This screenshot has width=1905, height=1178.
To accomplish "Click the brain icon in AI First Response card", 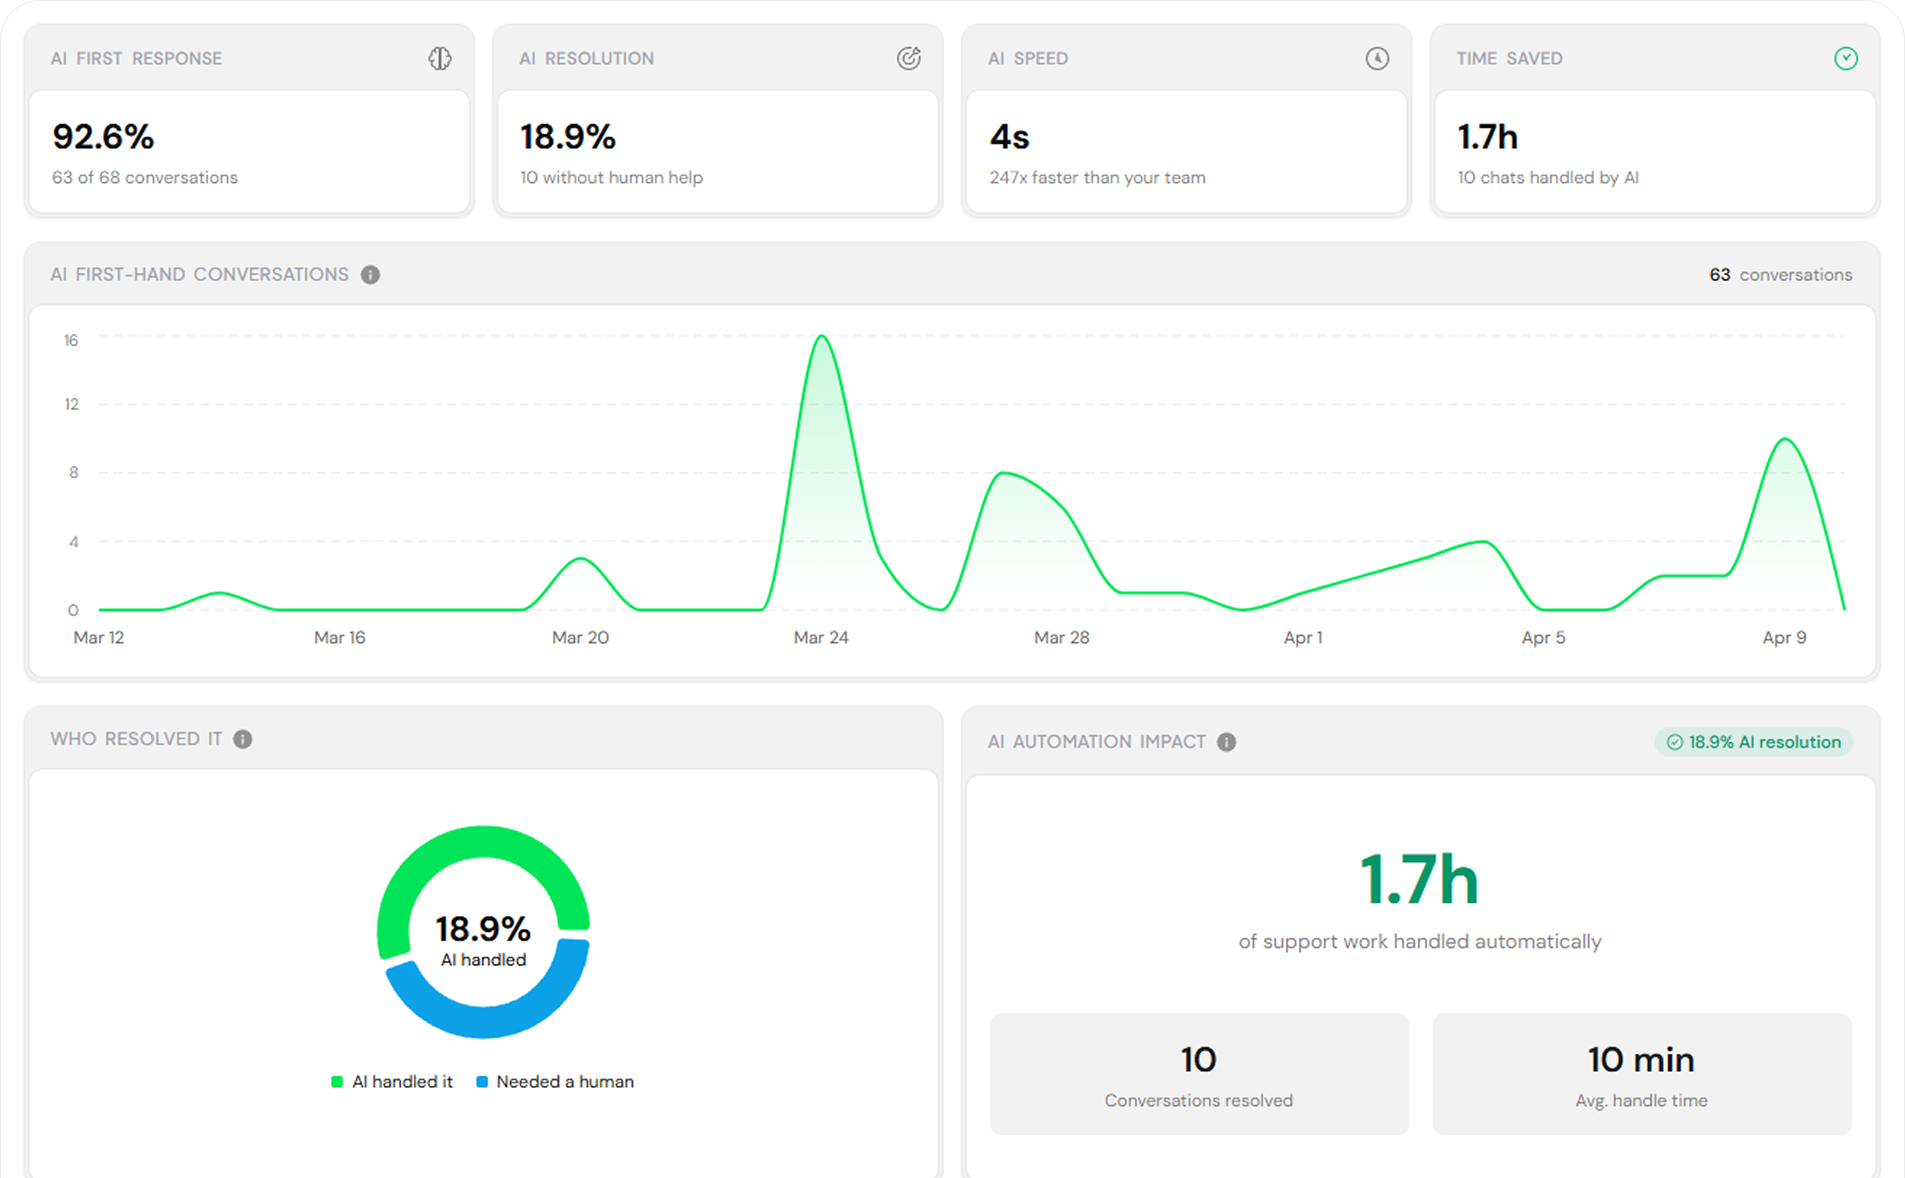I will point(440,58).
